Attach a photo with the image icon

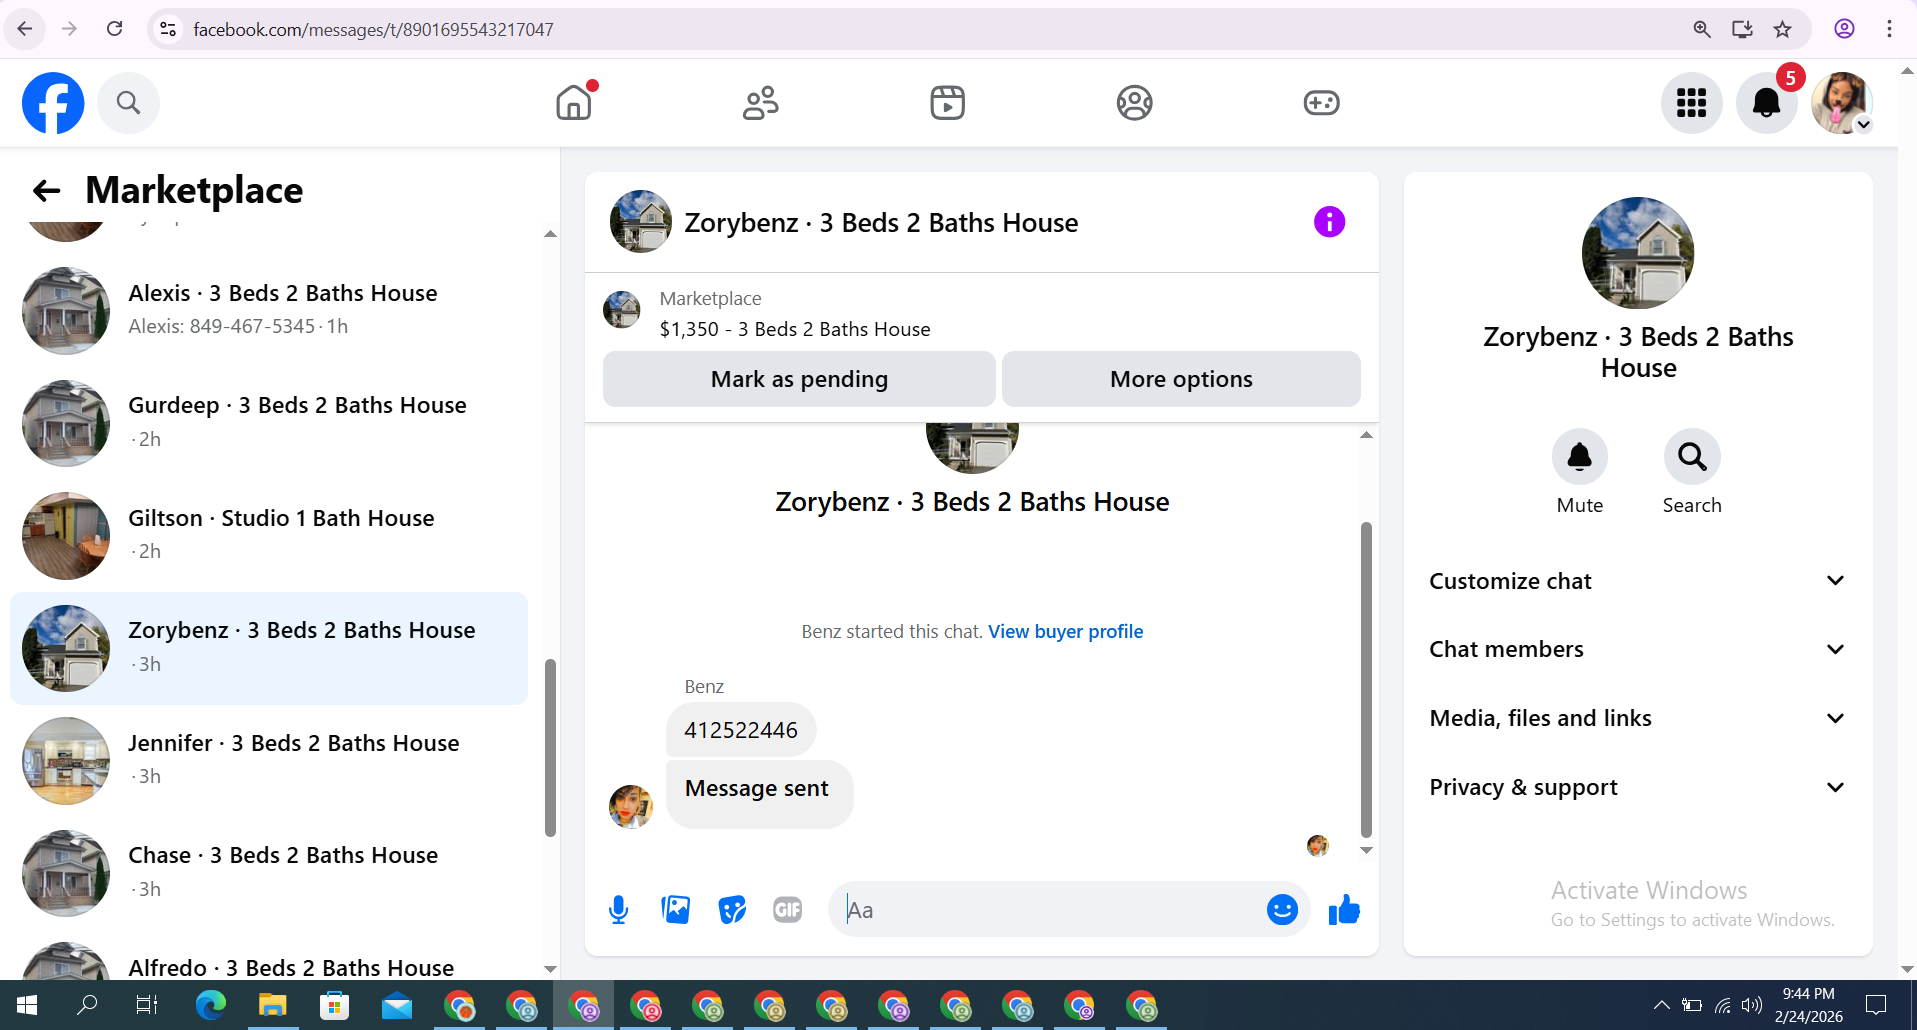click(x=676, y=910)
